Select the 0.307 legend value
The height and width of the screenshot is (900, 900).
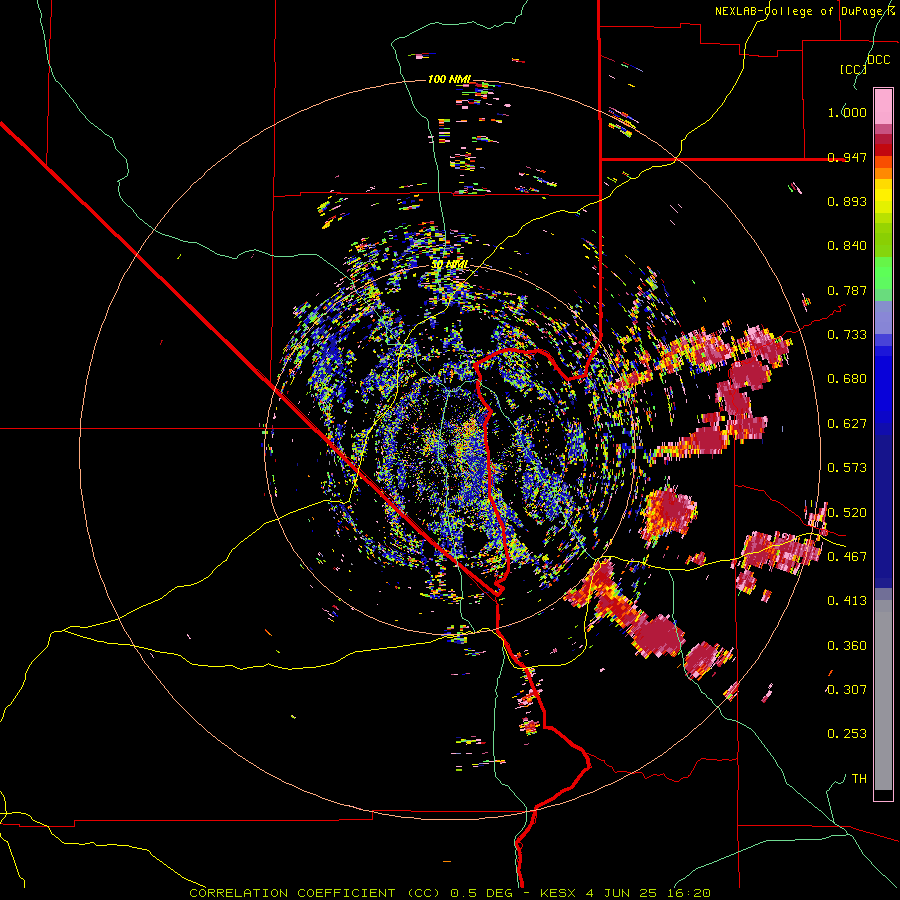(x=847, y=689)
